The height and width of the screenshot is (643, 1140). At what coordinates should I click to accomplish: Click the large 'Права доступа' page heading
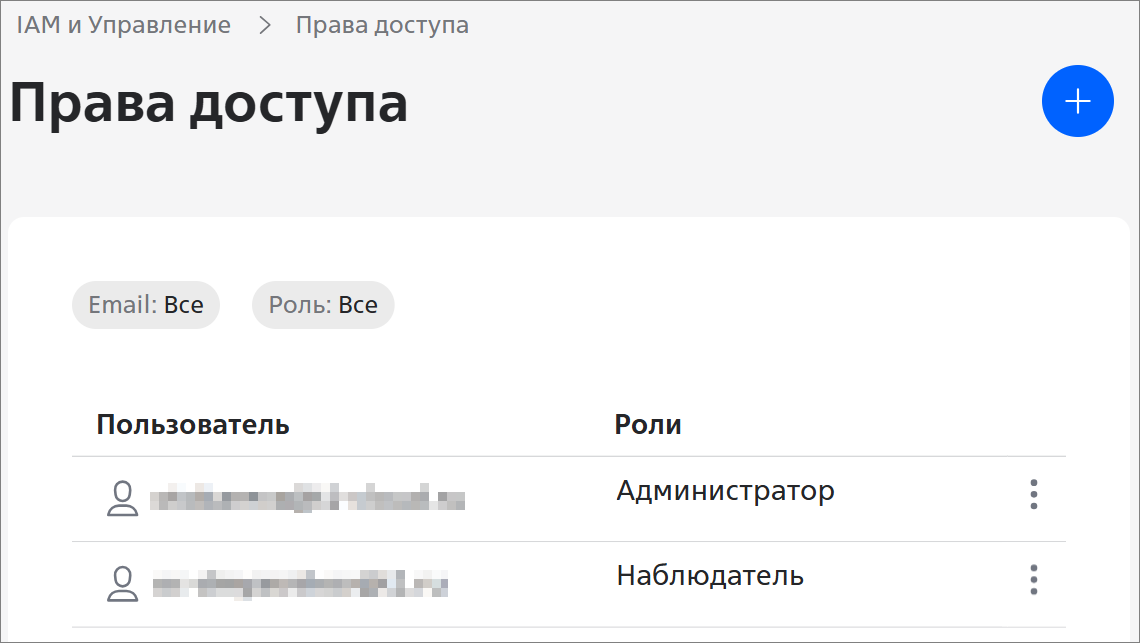pos(209,103)
